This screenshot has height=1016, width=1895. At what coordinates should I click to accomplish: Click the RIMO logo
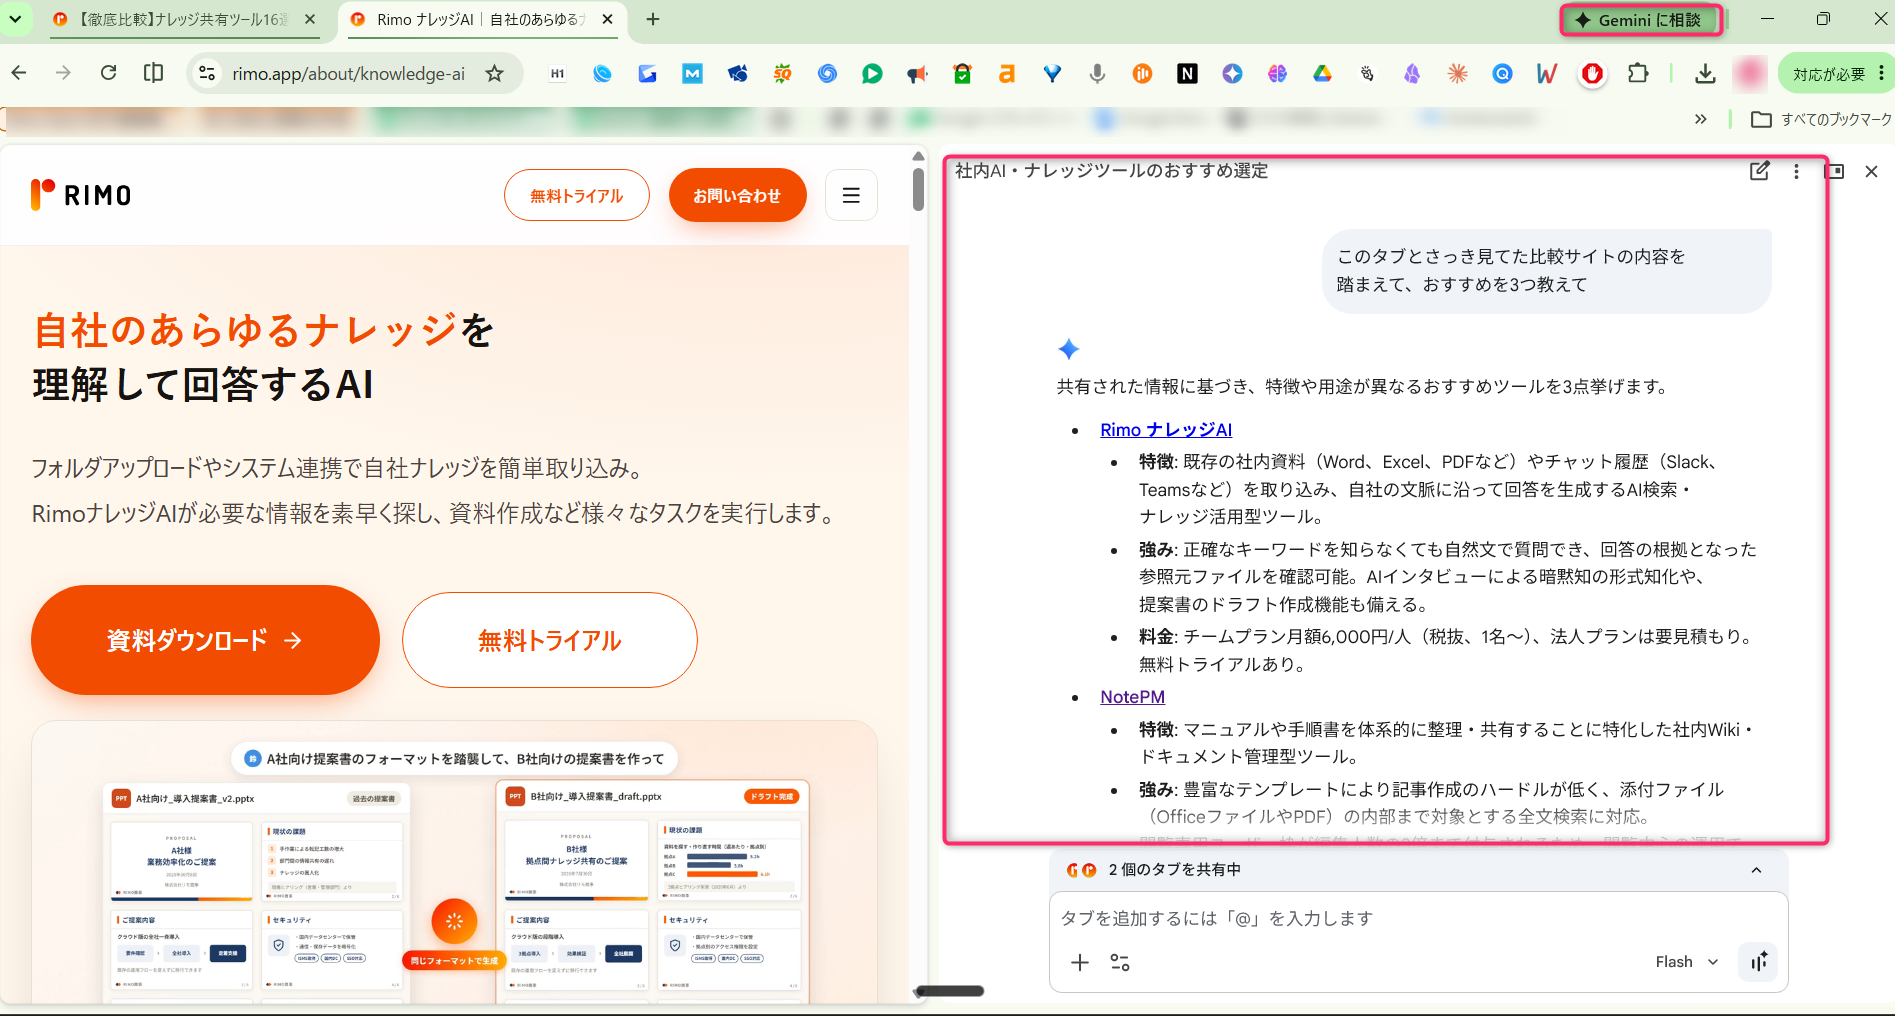click(x=81, y=194)
